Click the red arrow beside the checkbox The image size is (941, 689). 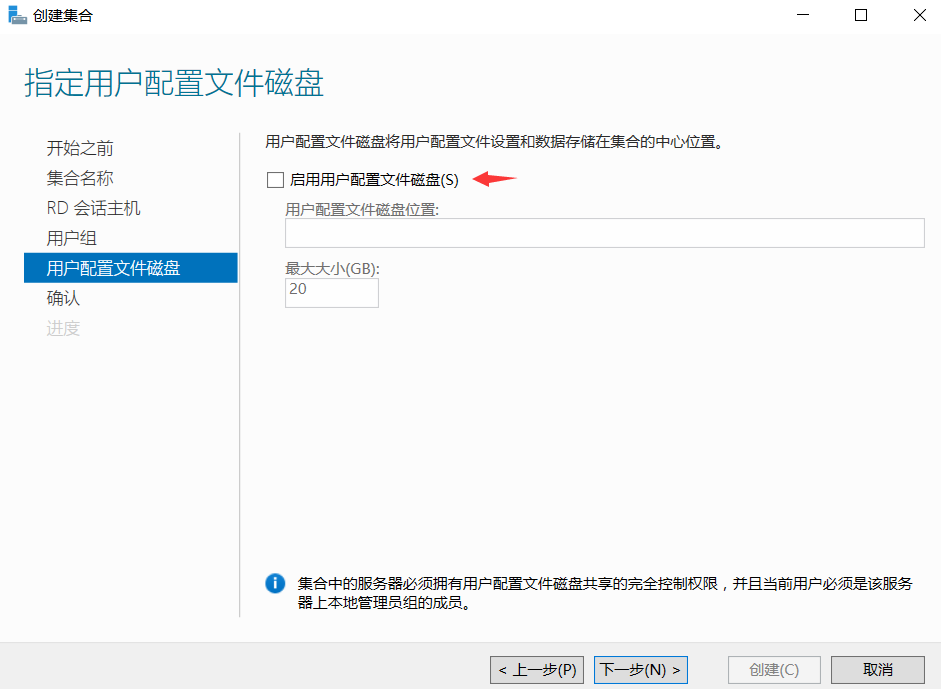tap(494, 179)
